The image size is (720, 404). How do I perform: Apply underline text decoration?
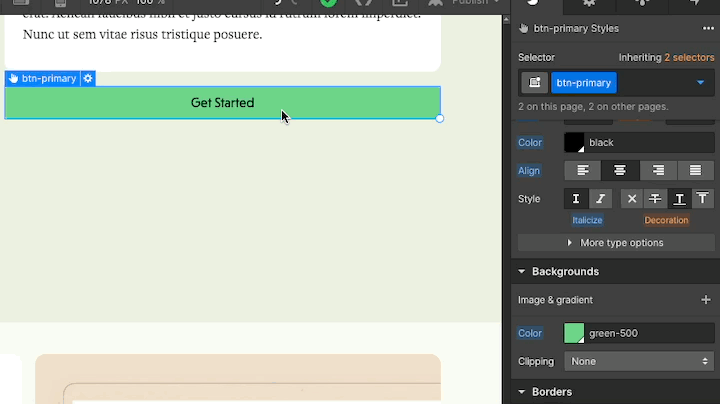coord(679,199)
